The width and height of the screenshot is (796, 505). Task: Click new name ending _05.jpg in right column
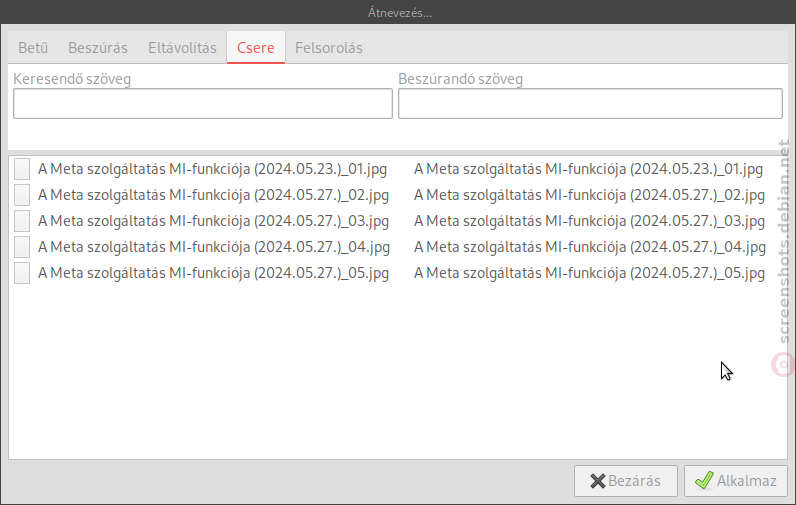589,273
